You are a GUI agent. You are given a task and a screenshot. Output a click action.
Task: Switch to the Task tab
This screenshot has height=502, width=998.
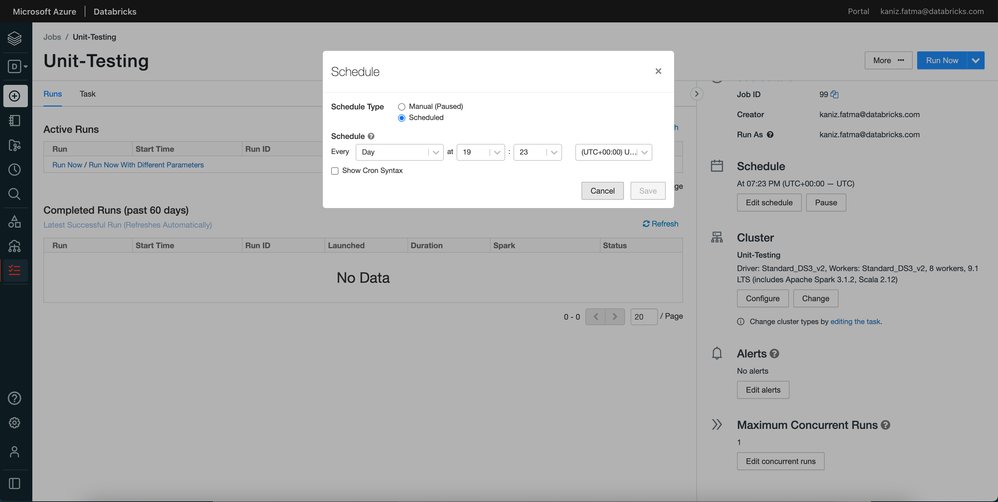pyautogui.click(x=88, y=94)
